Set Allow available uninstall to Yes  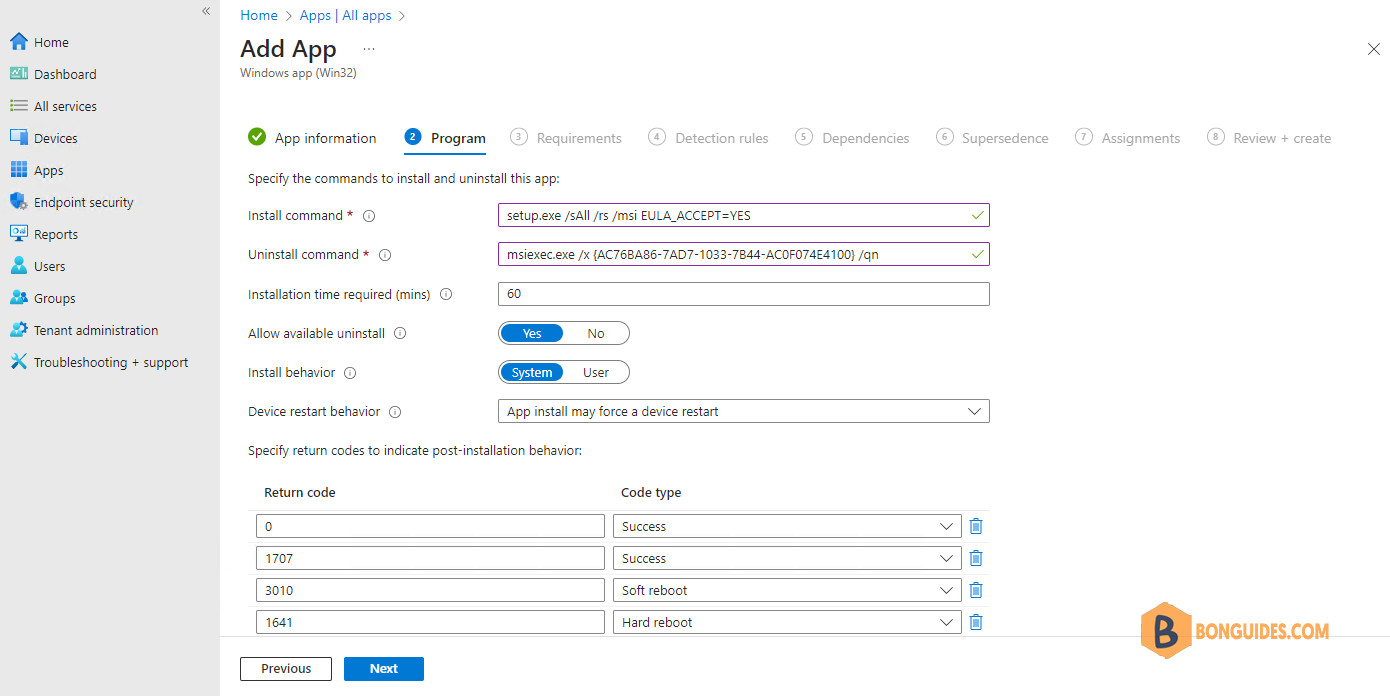tap(532, 333)
